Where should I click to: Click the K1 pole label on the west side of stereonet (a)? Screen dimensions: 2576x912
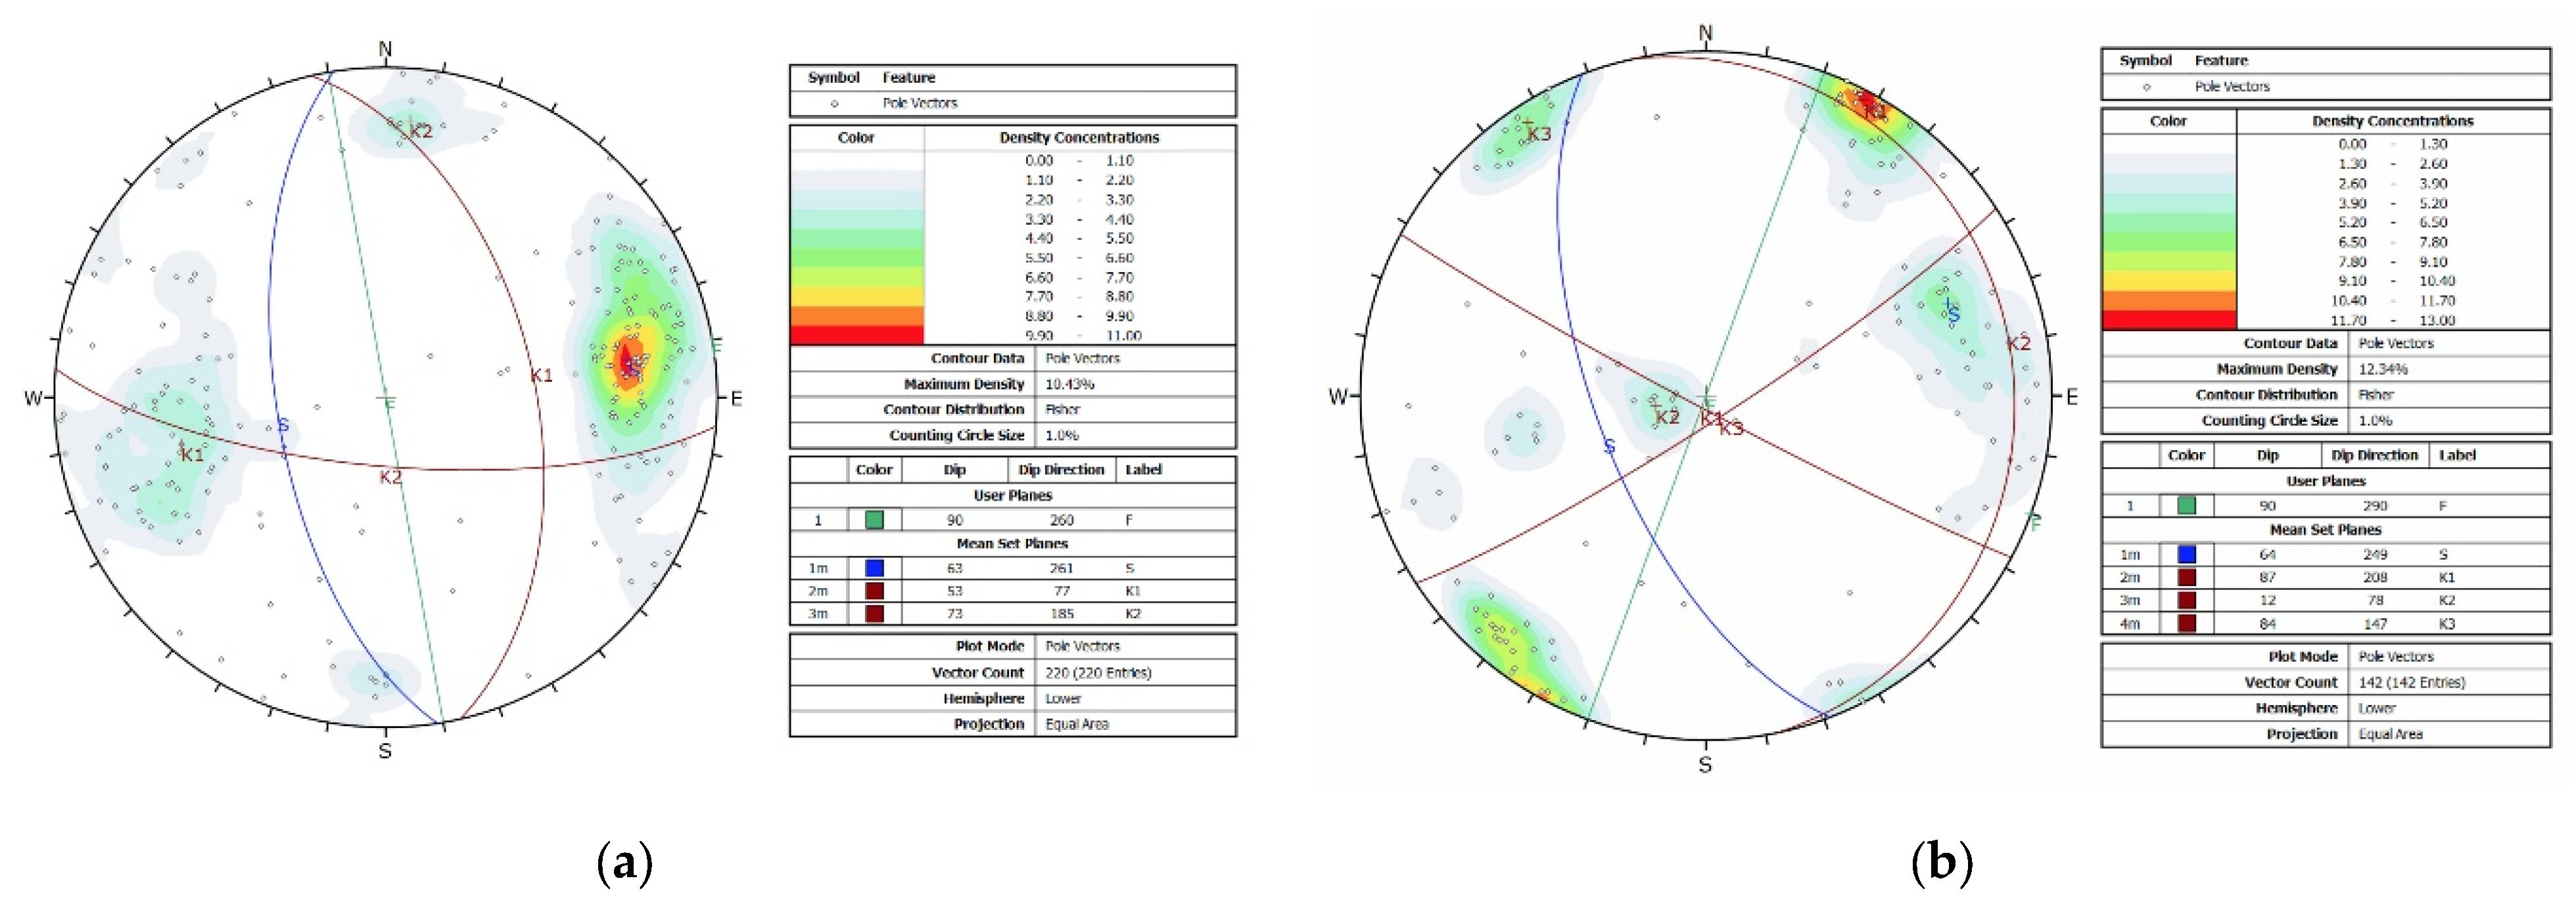point(191,455)
